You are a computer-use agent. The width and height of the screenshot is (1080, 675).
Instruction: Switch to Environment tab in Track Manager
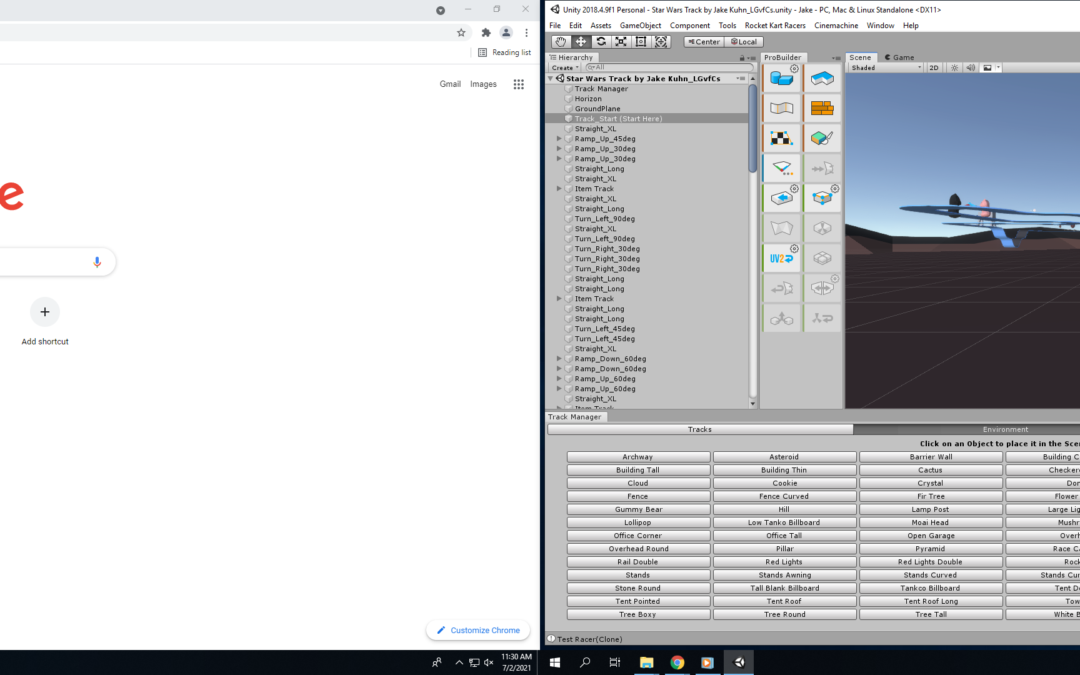(966, 429)
